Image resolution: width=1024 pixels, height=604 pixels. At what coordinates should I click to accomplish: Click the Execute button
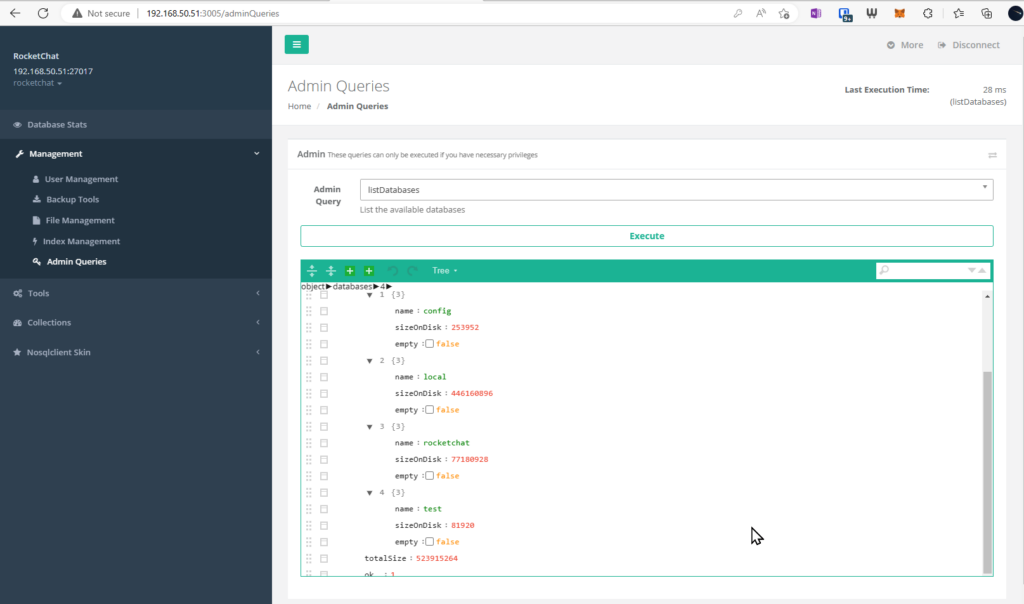pyautogui.click(x=647, y=236)
